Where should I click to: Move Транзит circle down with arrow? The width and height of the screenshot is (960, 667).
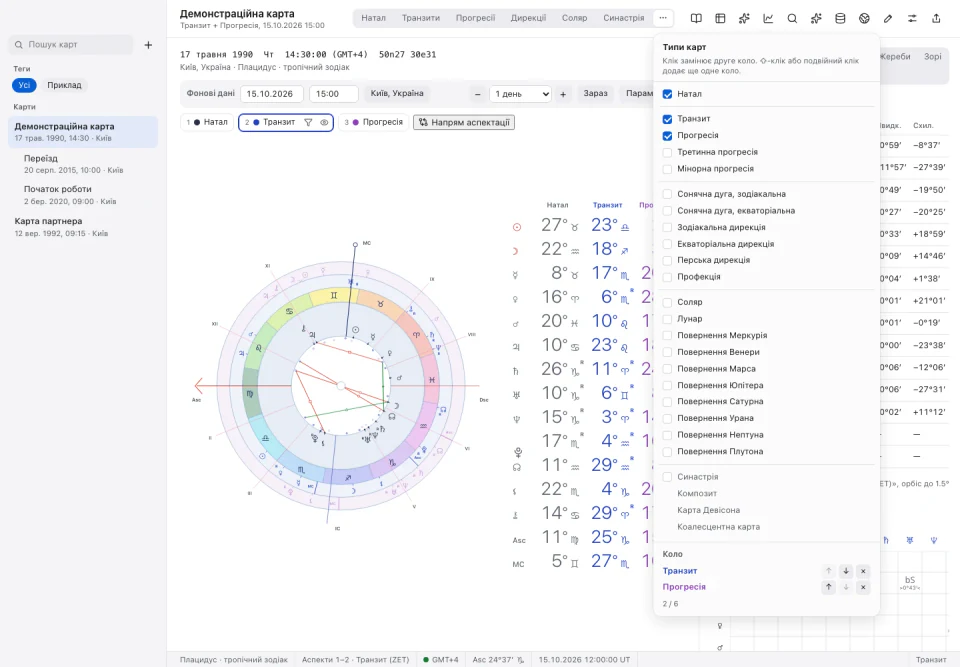846,571
